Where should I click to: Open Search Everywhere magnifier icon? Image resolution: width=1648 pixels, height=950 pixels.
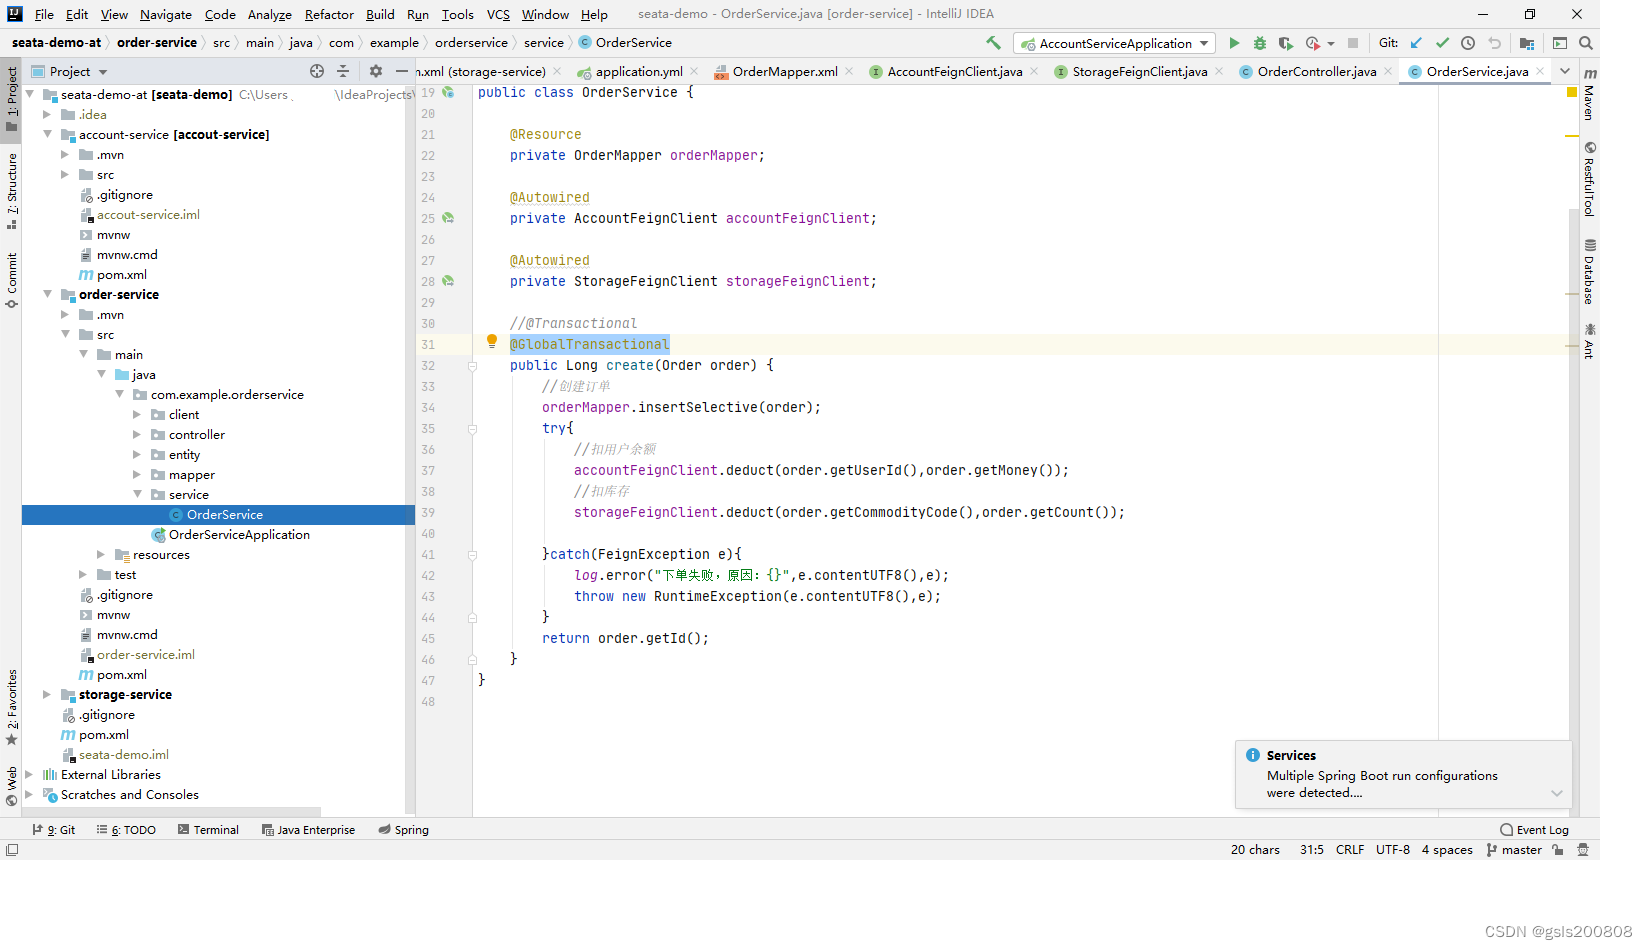coord(1586,43)
